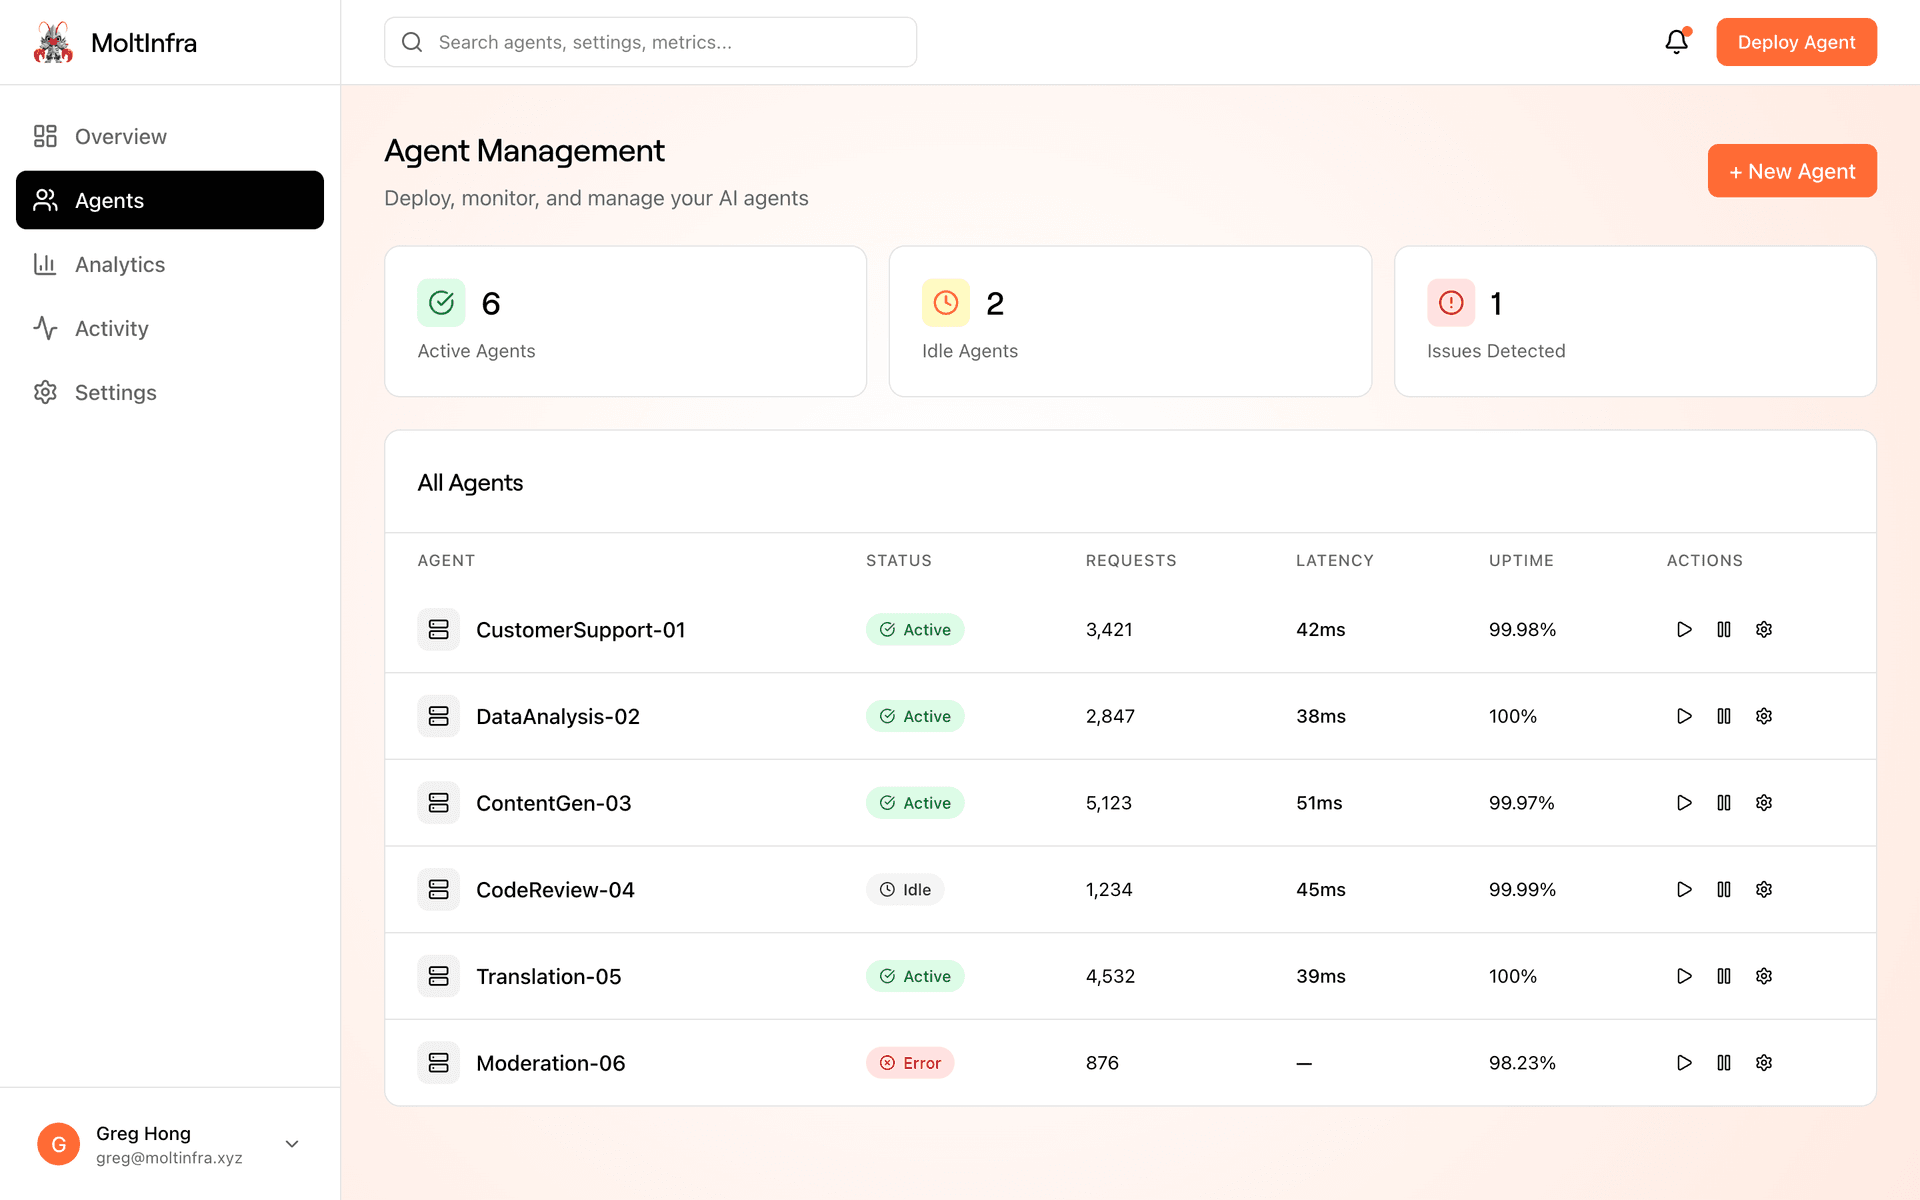
Task: Click the Translation-05 agent name
Action: [x=549, y=976]
